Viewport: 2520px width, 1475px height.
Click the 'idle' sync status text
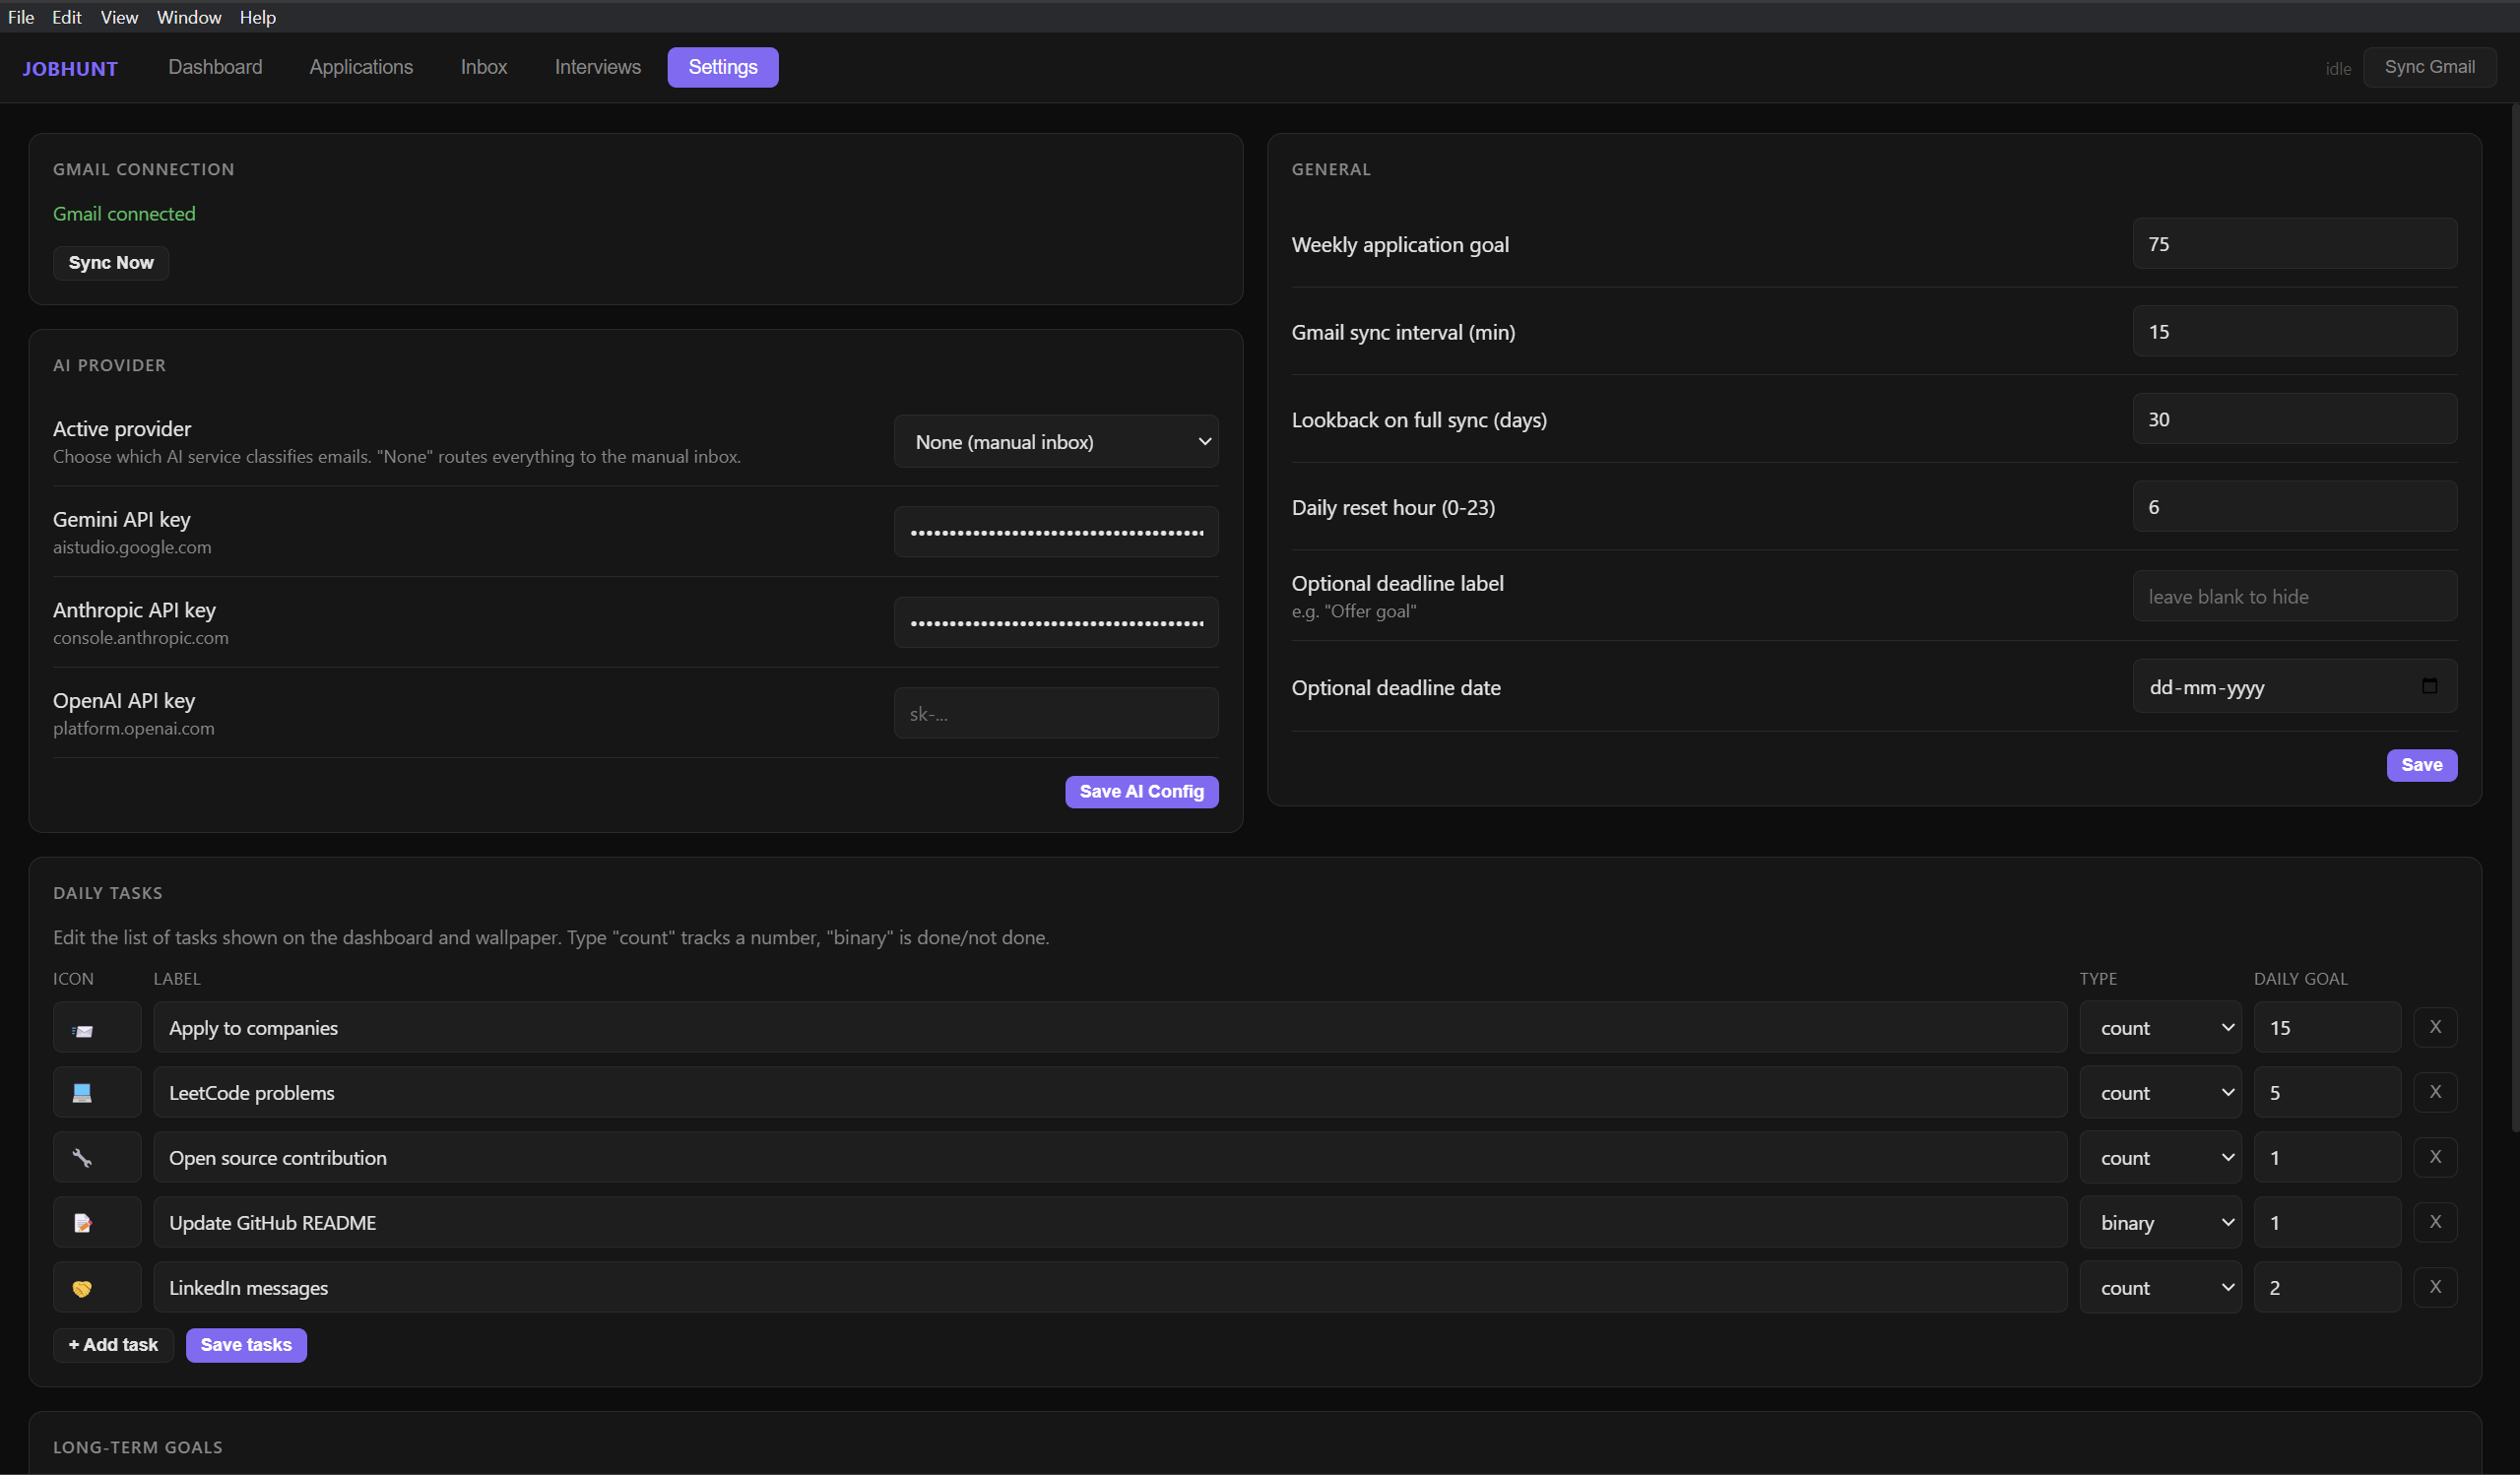[2338, 69]
